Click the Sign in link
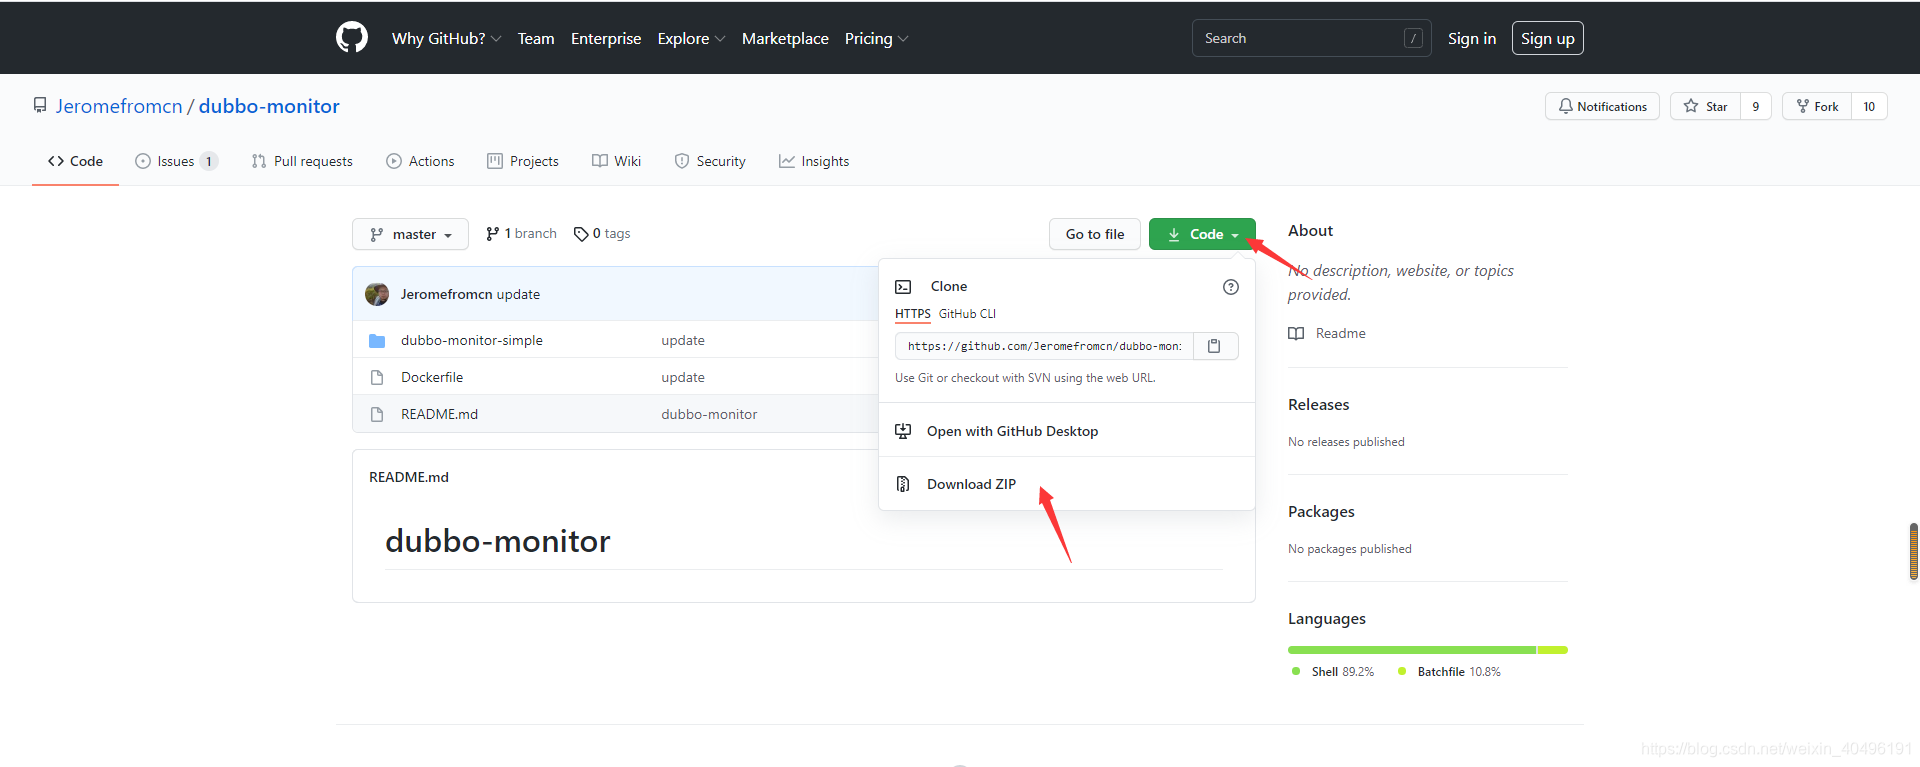 (x=1472, y=38)
